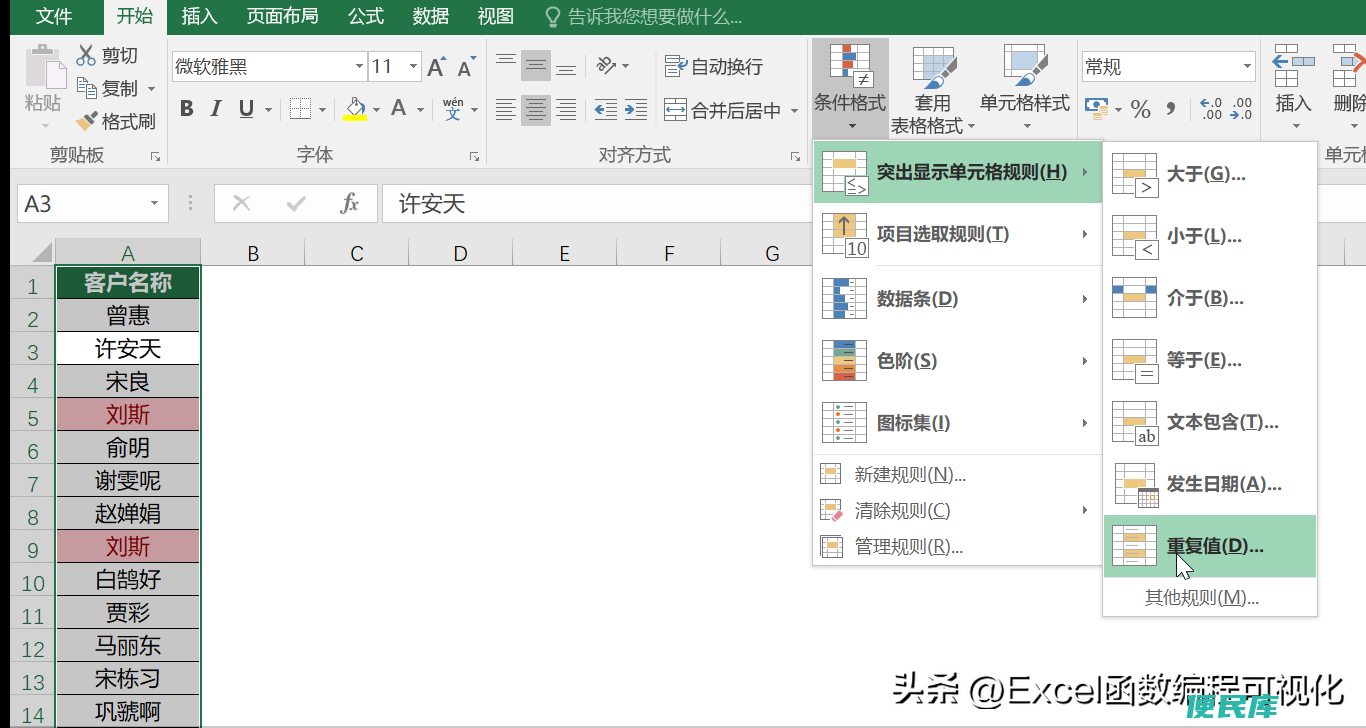Click the Increase Decimal icon
Screen dimensions: 1366x728
pyautogui.click(x=1210, y=109)
